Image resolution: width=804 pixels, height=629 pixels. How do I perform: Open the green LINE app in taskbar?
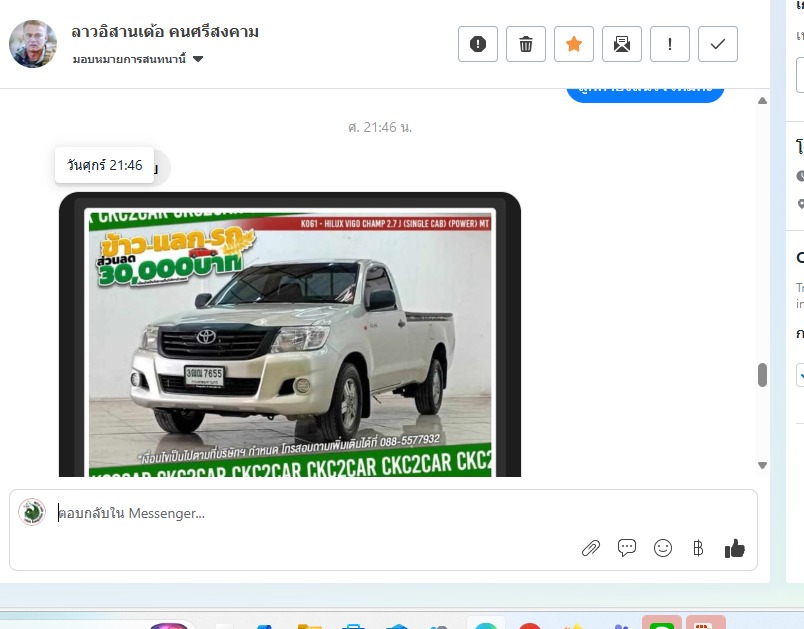[x=661, y=625]
